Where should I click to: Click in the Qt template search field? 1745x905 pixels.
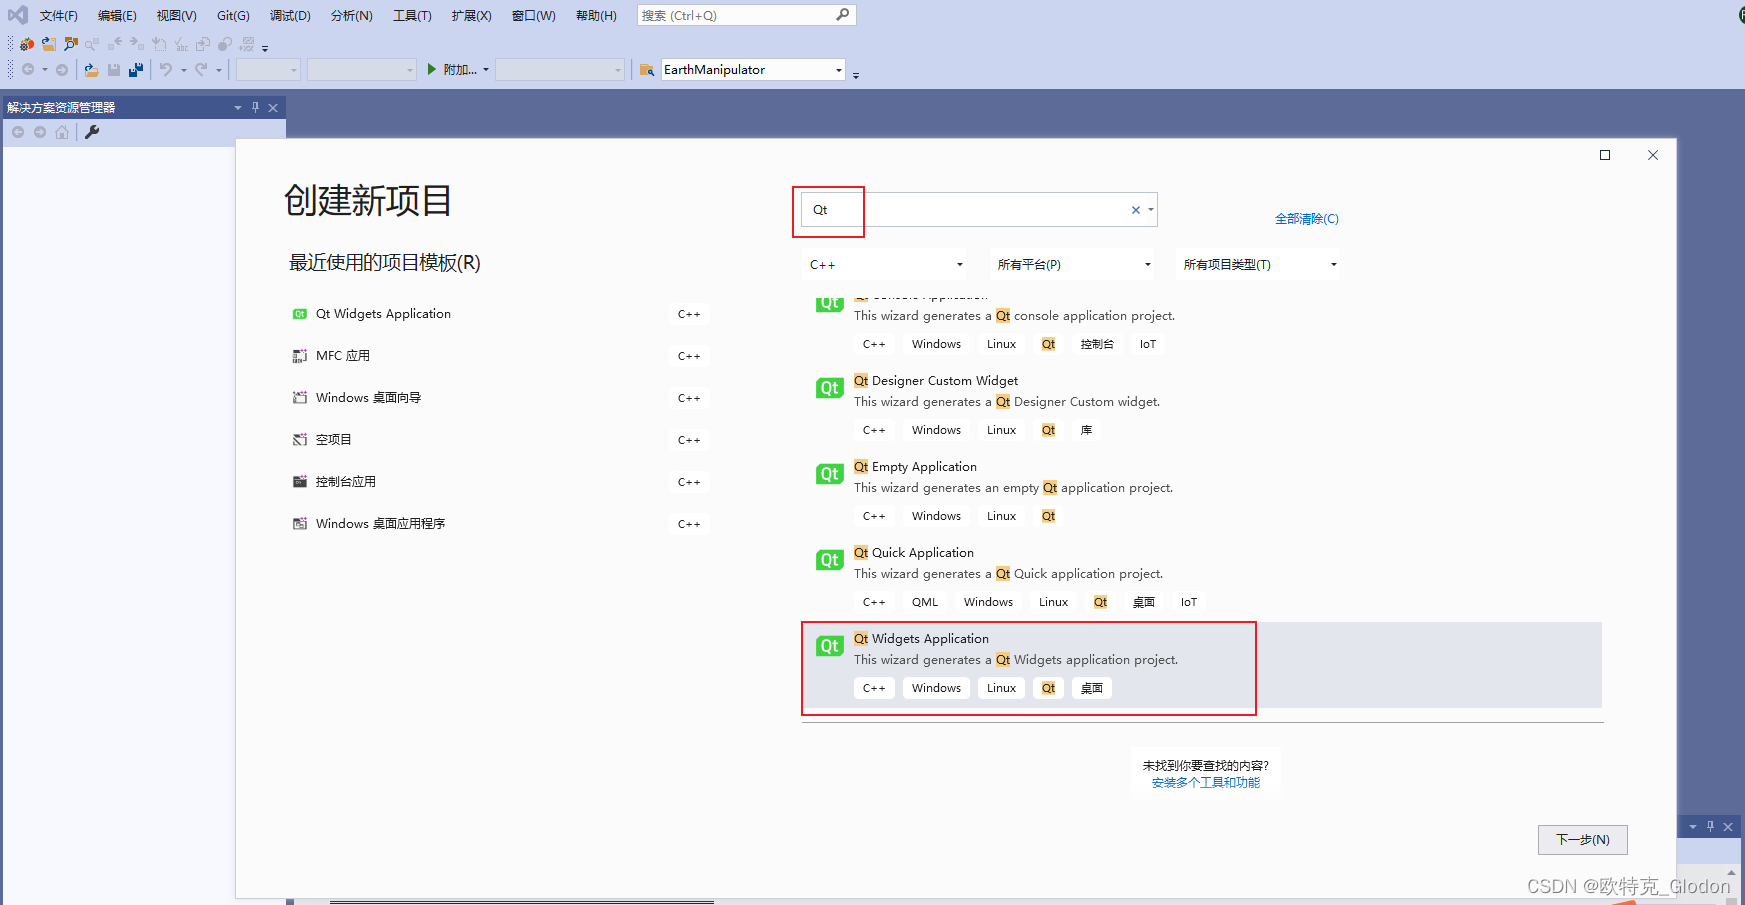(x=979, y=210)
